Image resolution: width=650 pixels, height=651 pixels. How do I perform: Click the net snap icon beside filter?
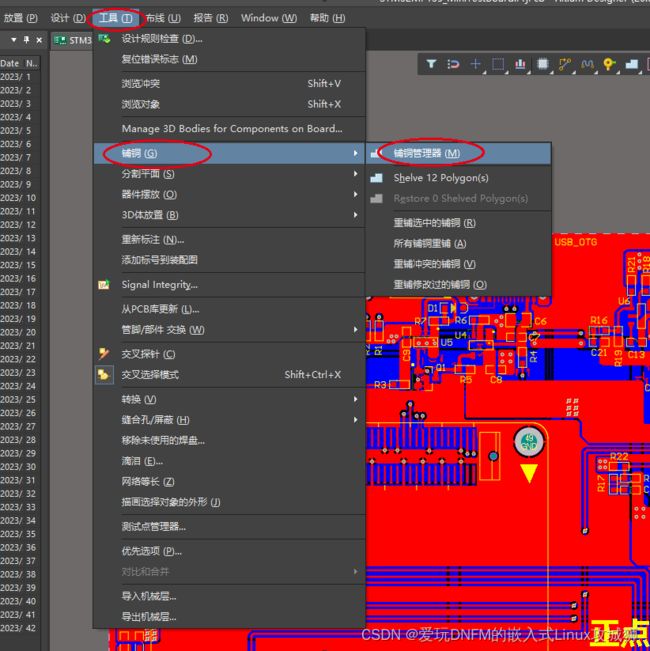453,64
